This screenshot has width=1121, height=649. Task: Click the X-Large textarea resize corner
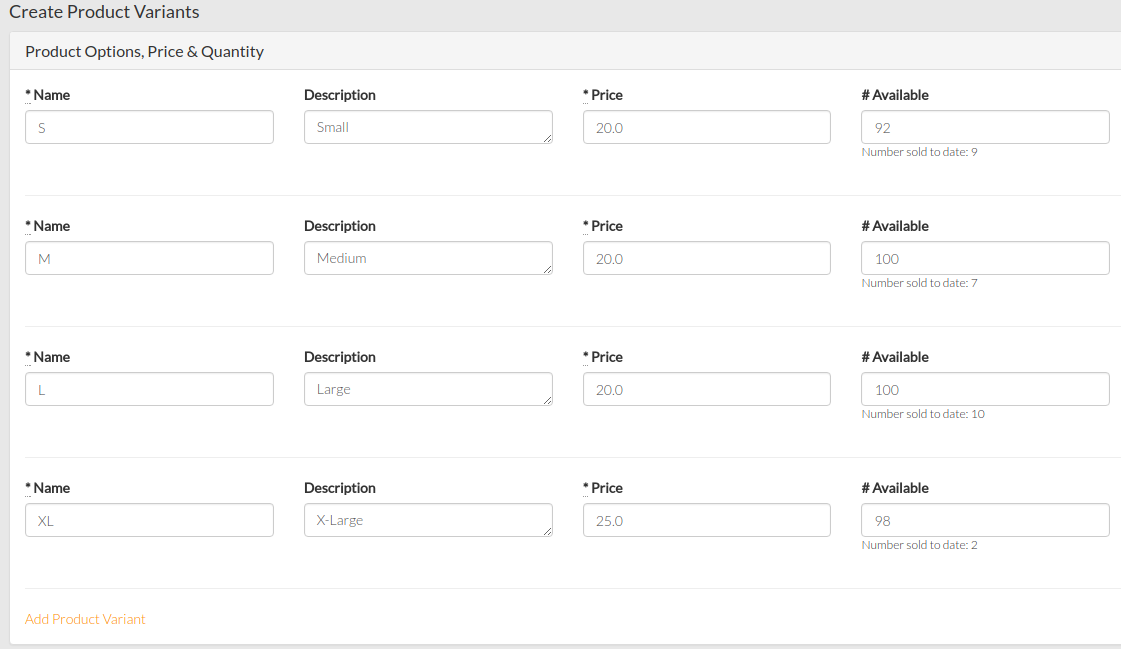548,532
